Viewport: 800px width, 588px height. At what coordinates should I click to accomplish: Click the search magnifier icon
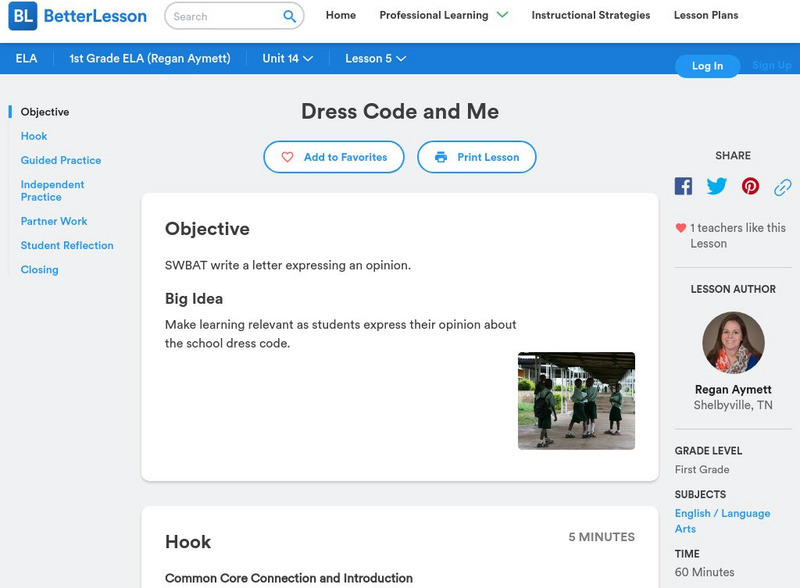pyautogui.click(x=290, y=16)
